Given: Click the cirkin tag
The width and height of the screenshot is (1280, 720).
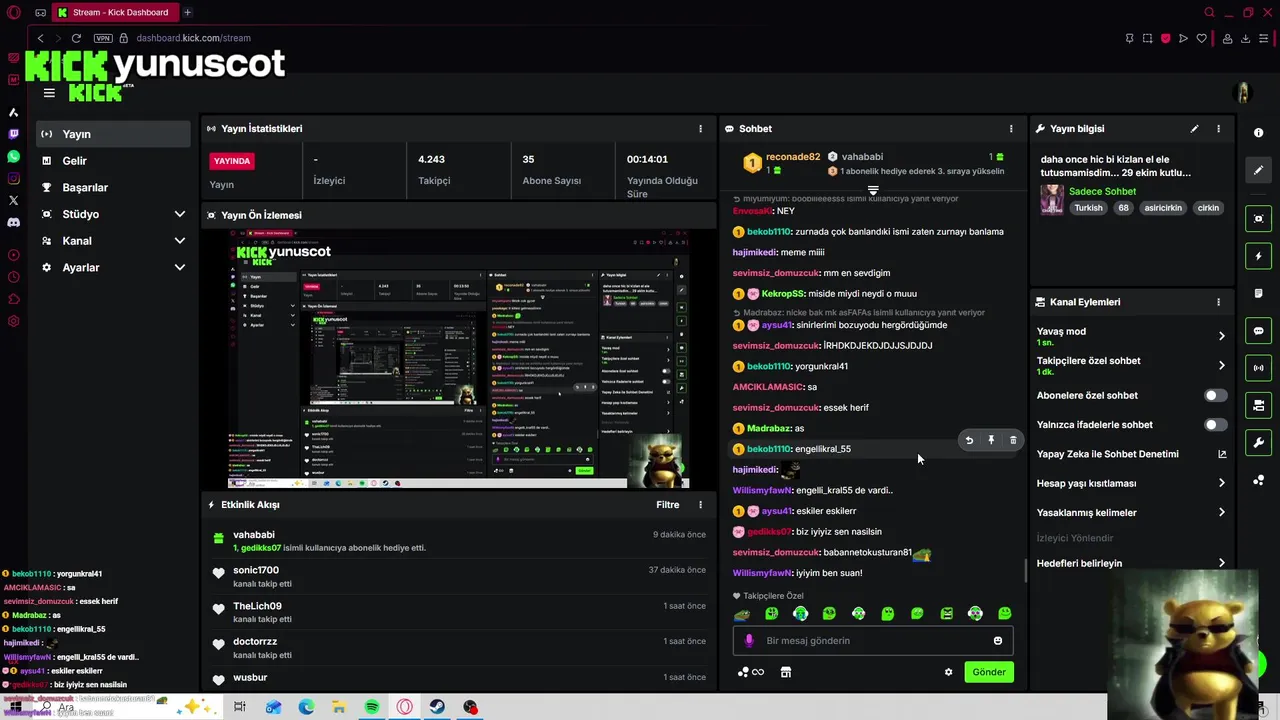Looking at the screenshot, I should pos(1209,208).
